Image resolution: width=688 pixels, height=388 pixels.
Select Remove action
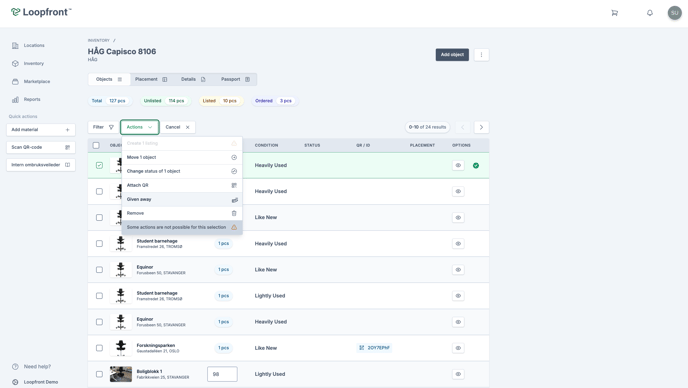[x=182, y=213]
